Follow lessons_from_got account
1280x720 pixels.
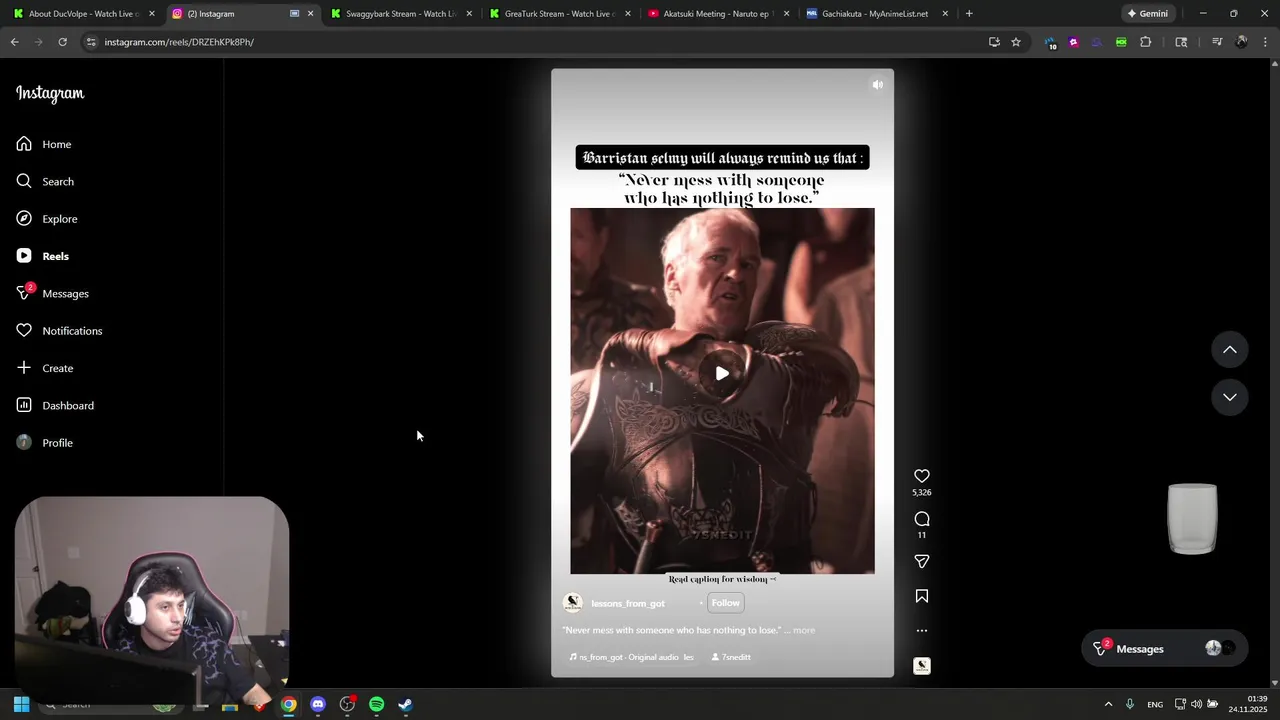(x=725, y=603)
